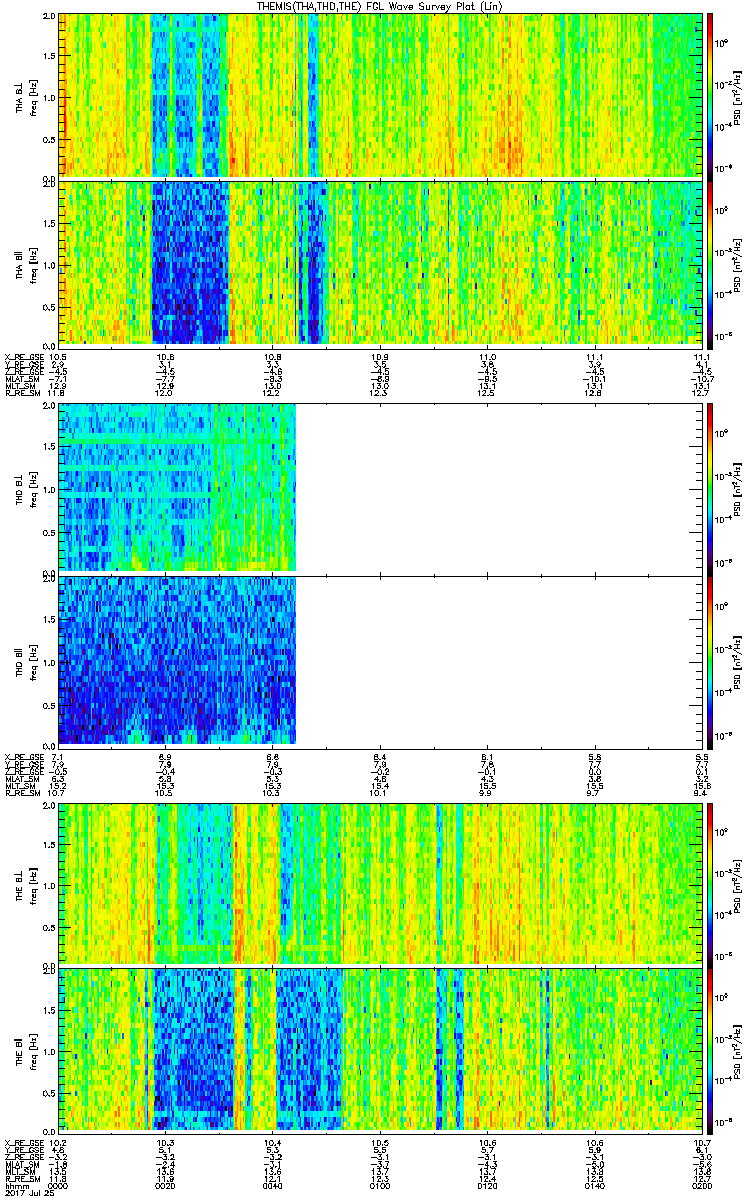
Task: Click the 0200 time tick label
Action: pos(702,1187)
